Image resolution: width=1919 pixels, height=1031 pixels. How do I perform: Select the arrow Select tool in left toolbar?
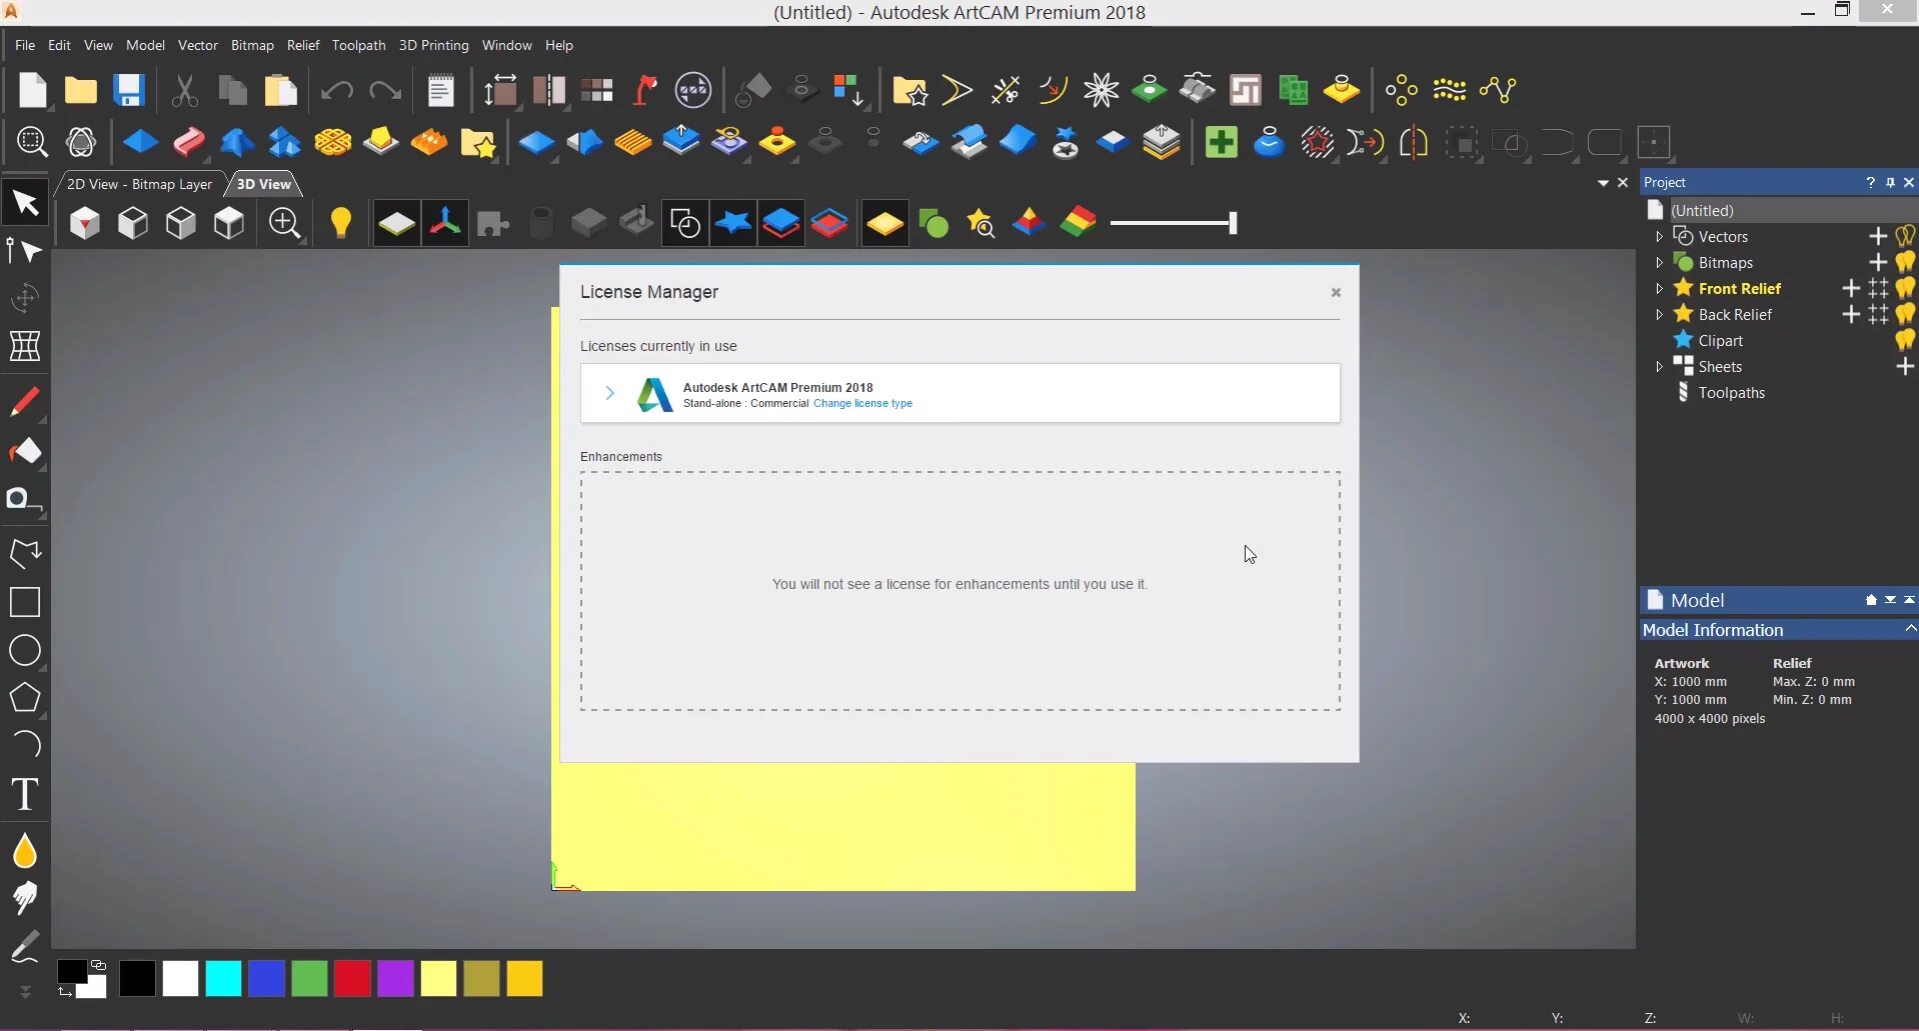(25, 203)
